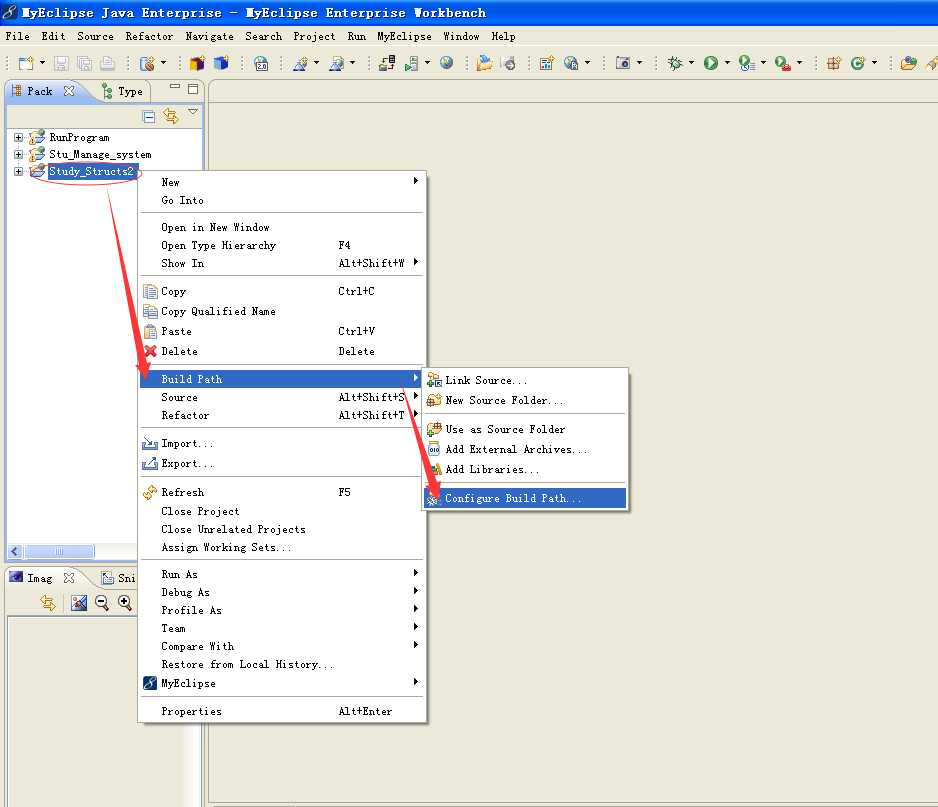Image resolution: width=938 pixels, height=807 pixels.
Task: Select Build Path in the context menu
Action: point(281,379)
